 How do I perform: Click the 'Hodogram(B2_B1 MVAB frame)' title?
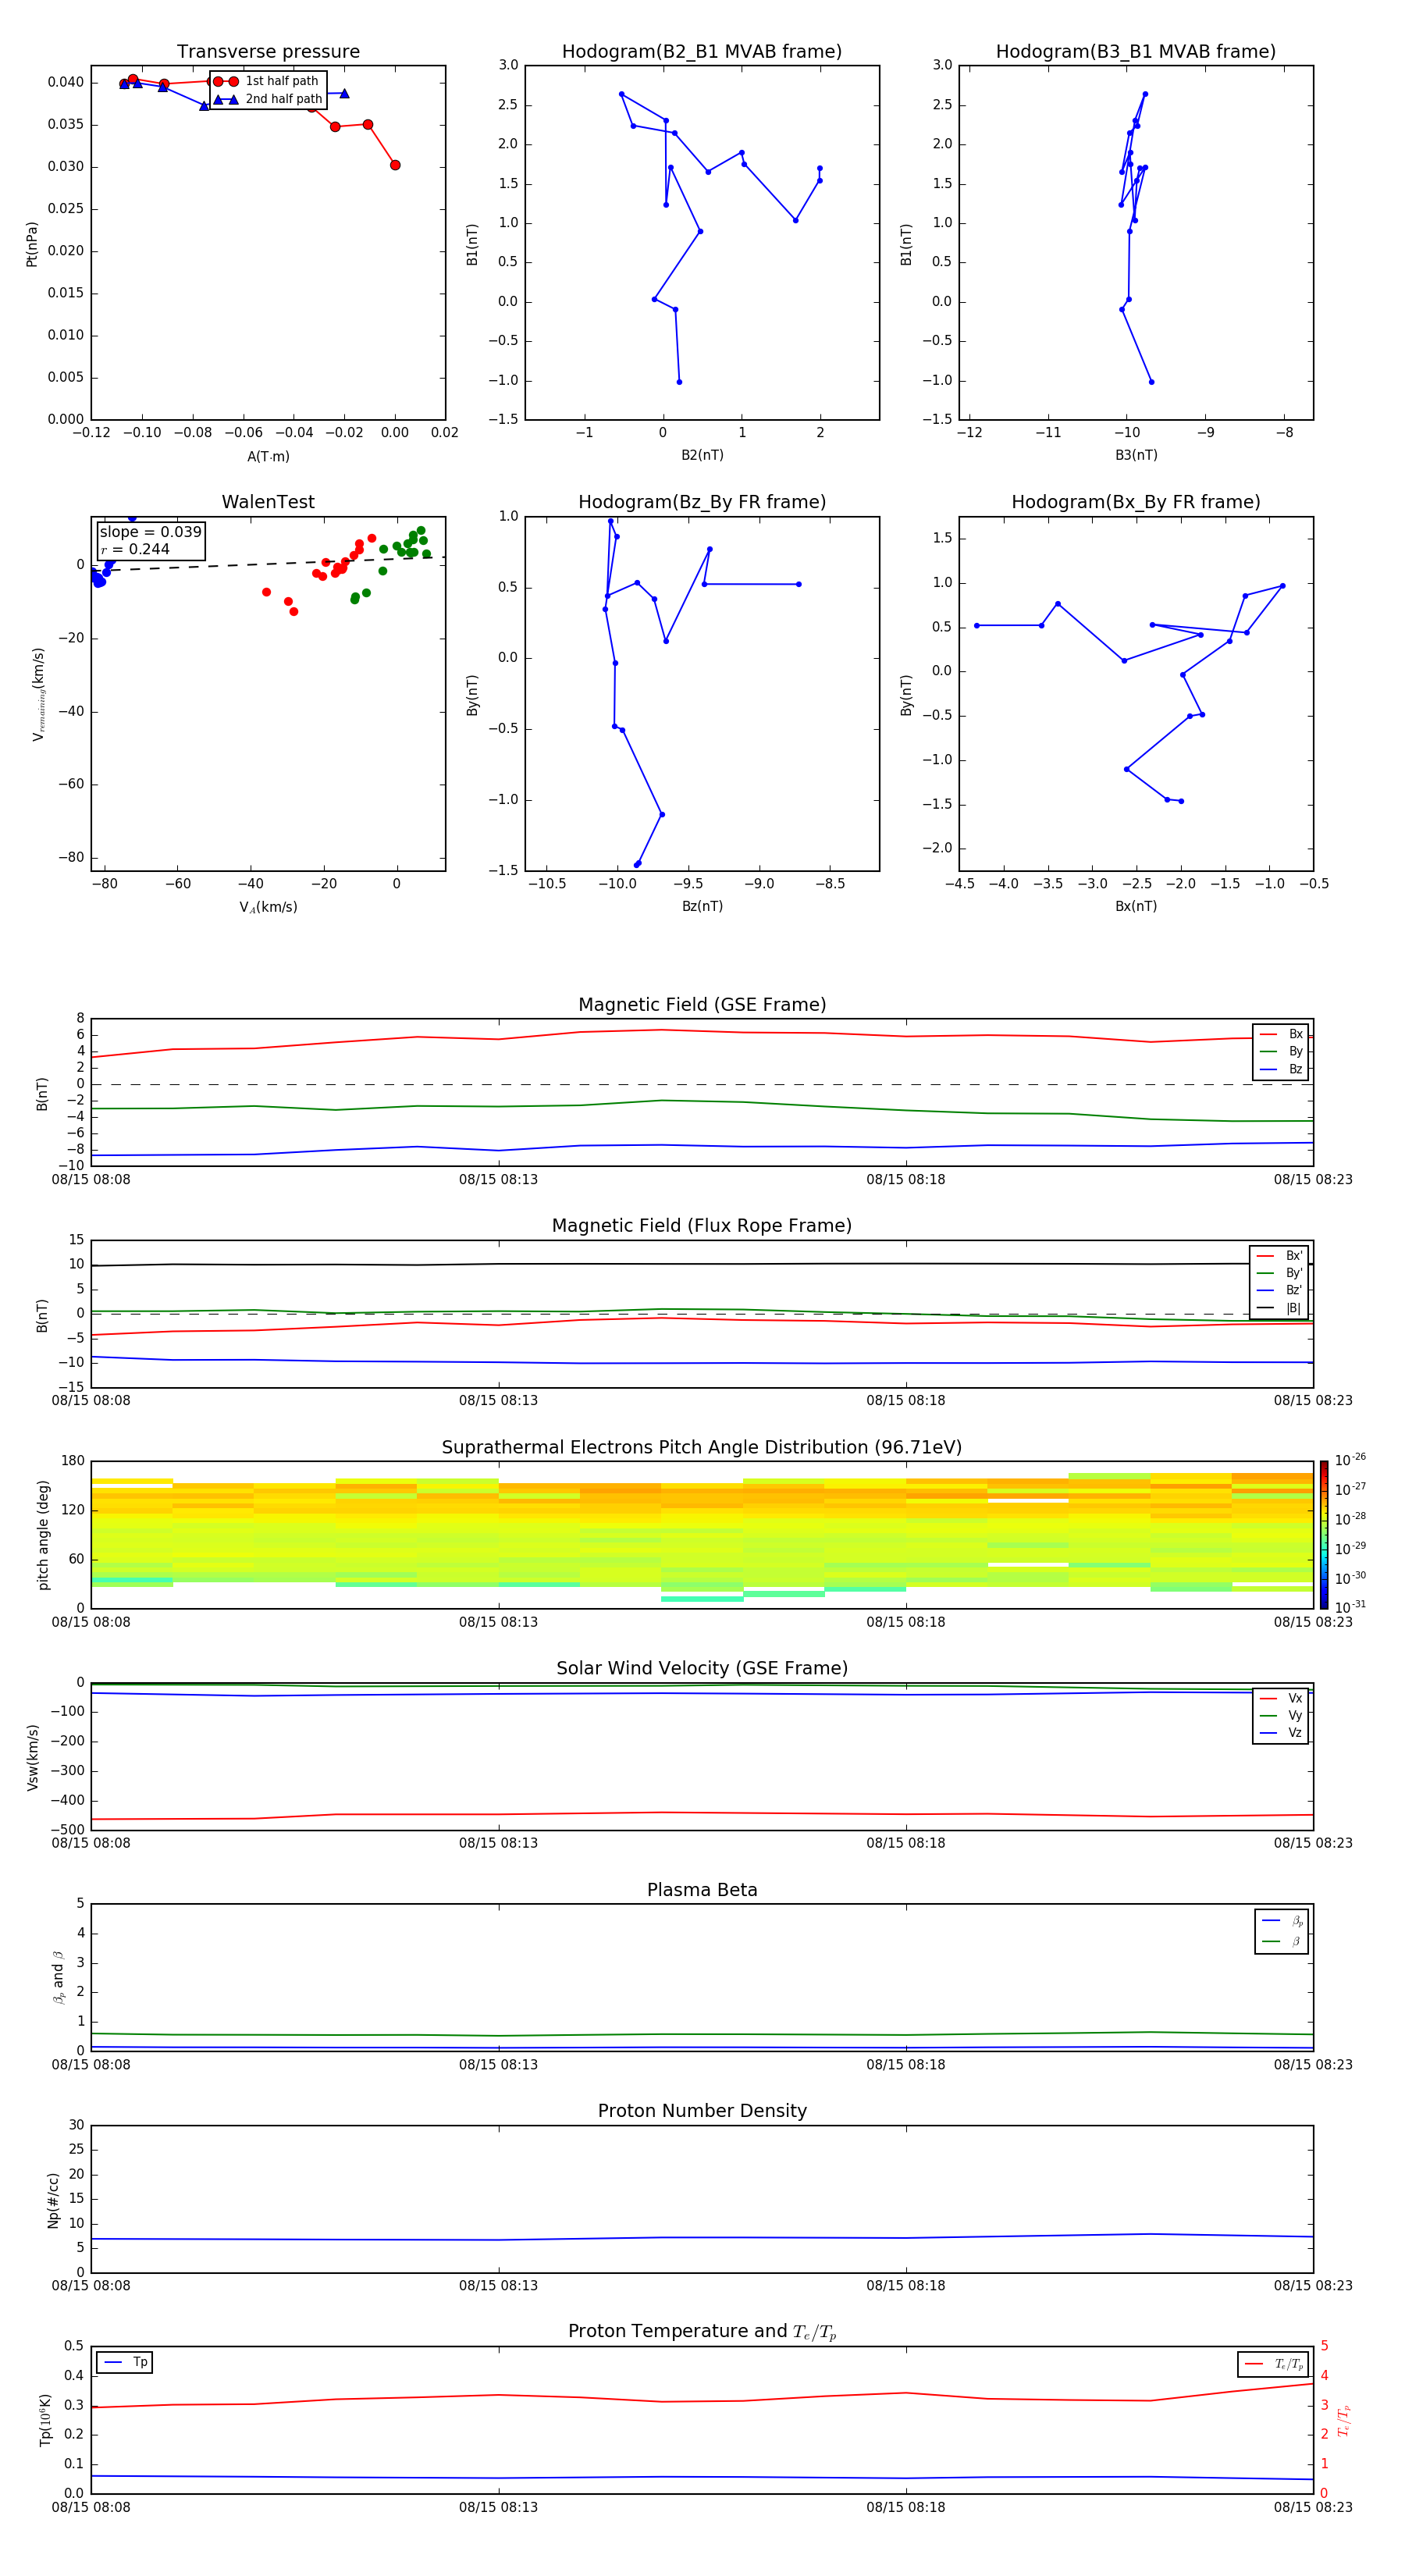coord(702,51)
